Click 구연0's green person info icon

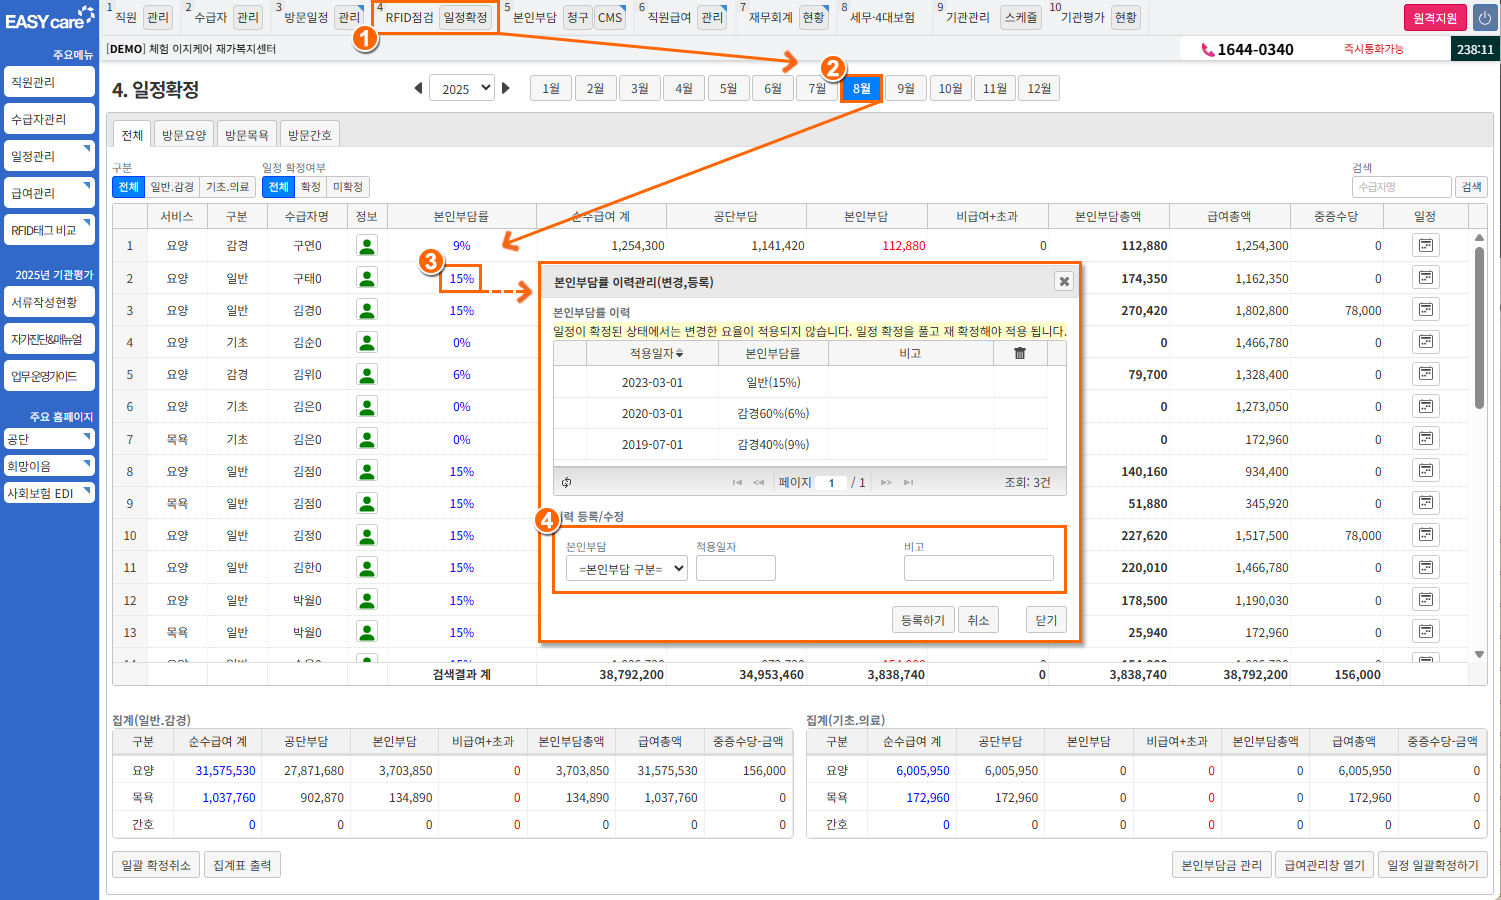click(367, 245)
